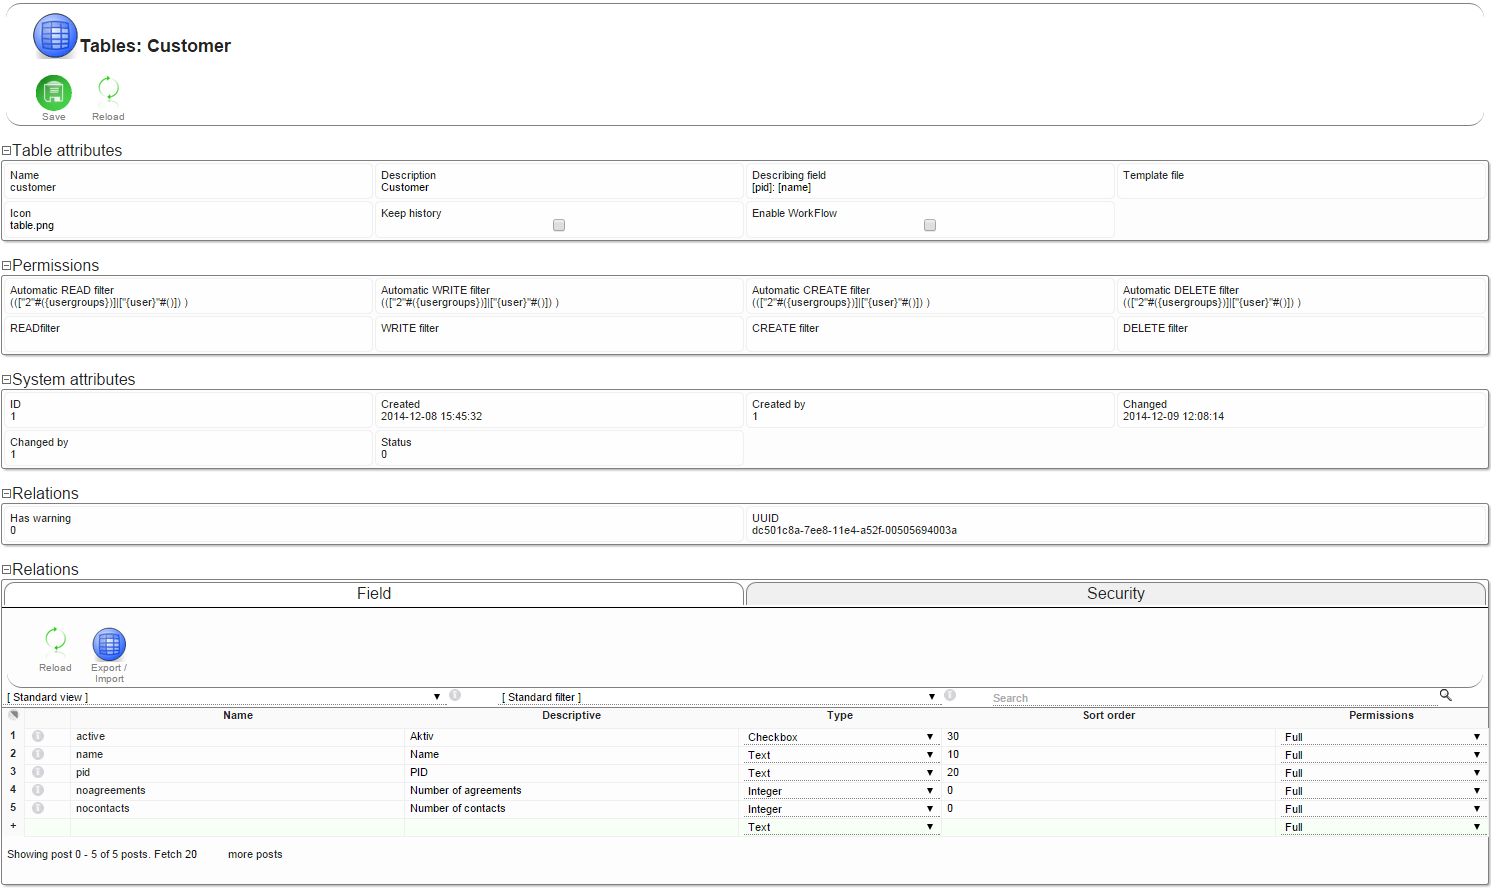Reload the Field relations list

click(x=55, y=640)
